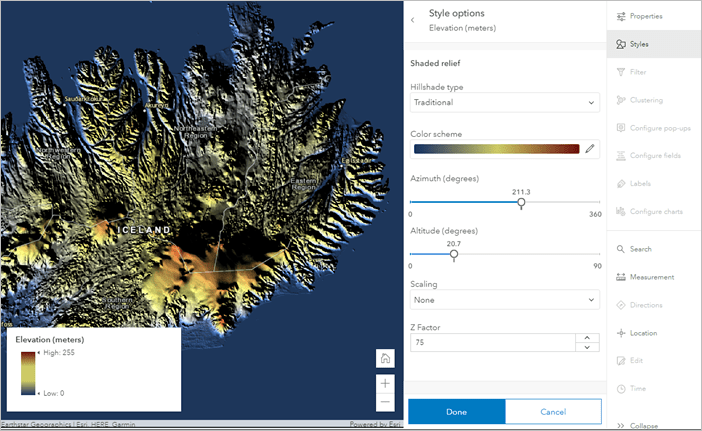Go back using Style options arrow
Screen dimensions: 702x431
click(x=412, y=20)
